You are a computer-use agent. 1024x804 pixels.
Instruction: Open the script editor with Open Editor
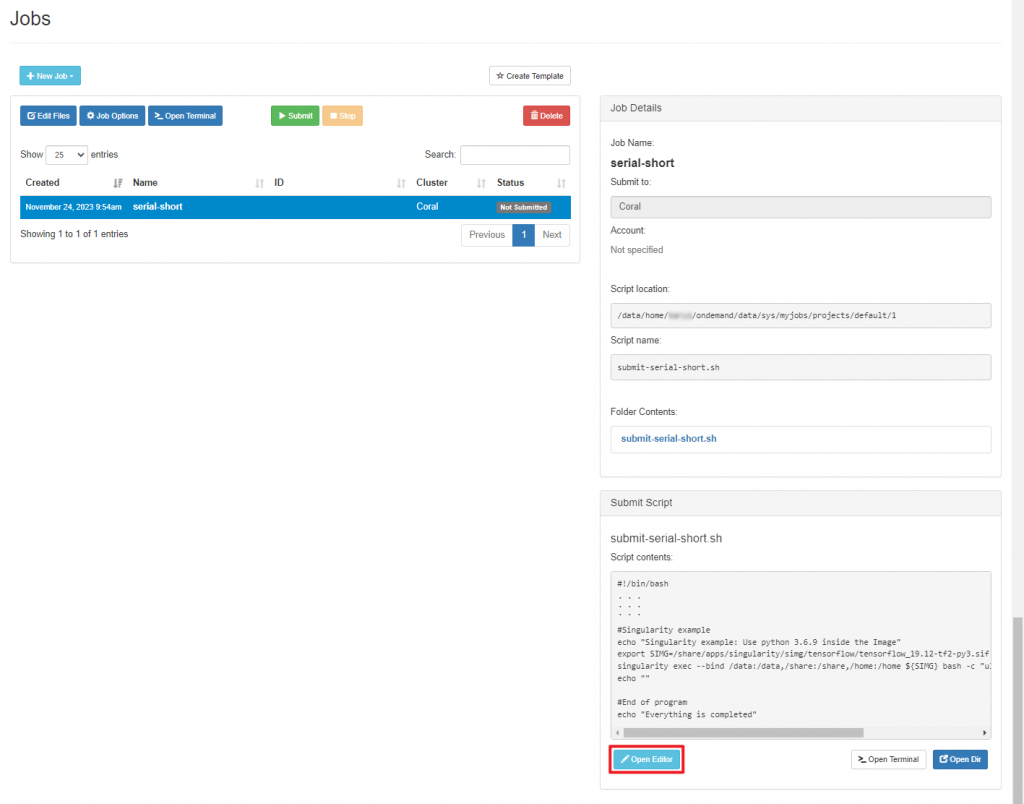click(646, 759)
